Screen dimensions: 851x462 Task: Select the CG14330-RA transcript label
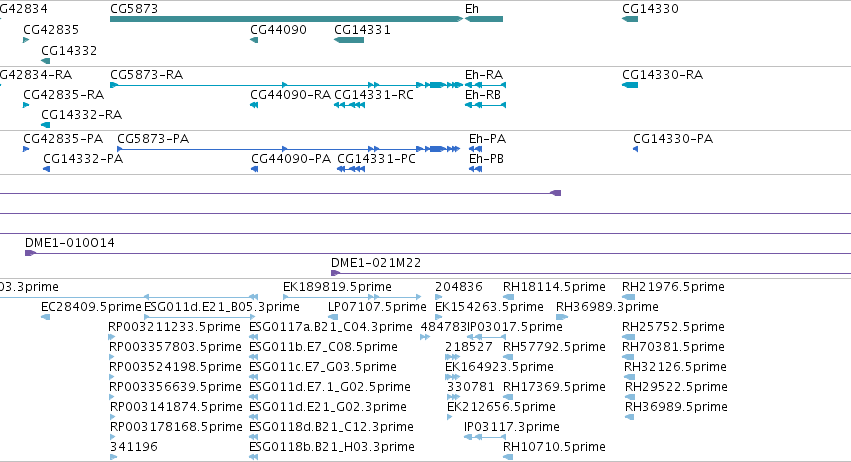663,75
